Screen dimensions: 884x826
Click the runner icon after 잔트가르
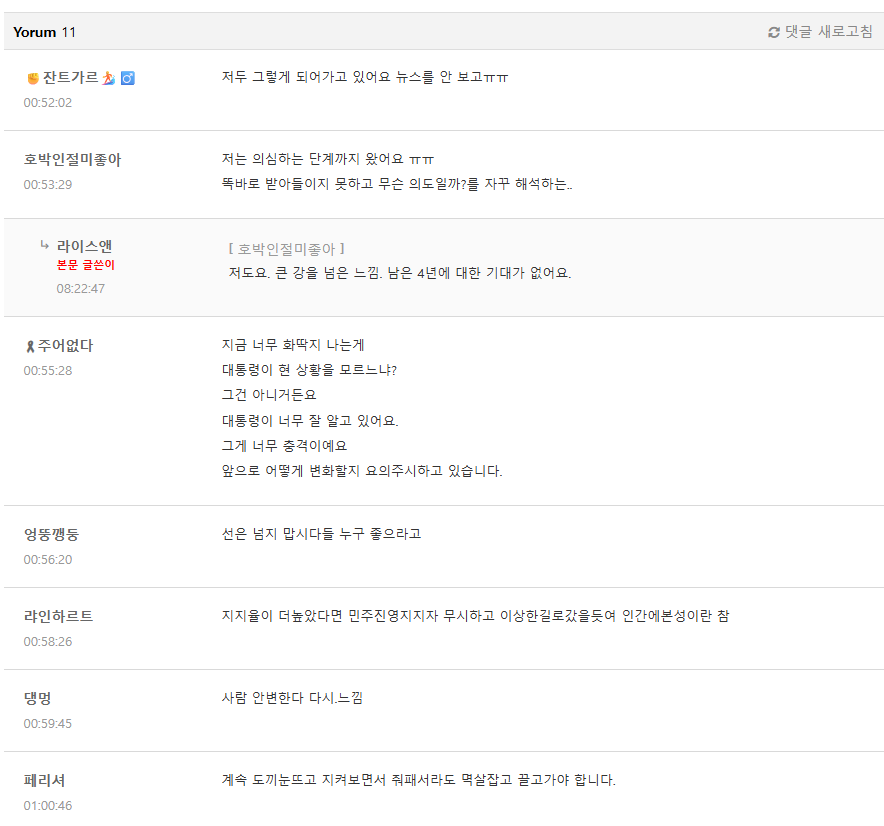[109, 78]
